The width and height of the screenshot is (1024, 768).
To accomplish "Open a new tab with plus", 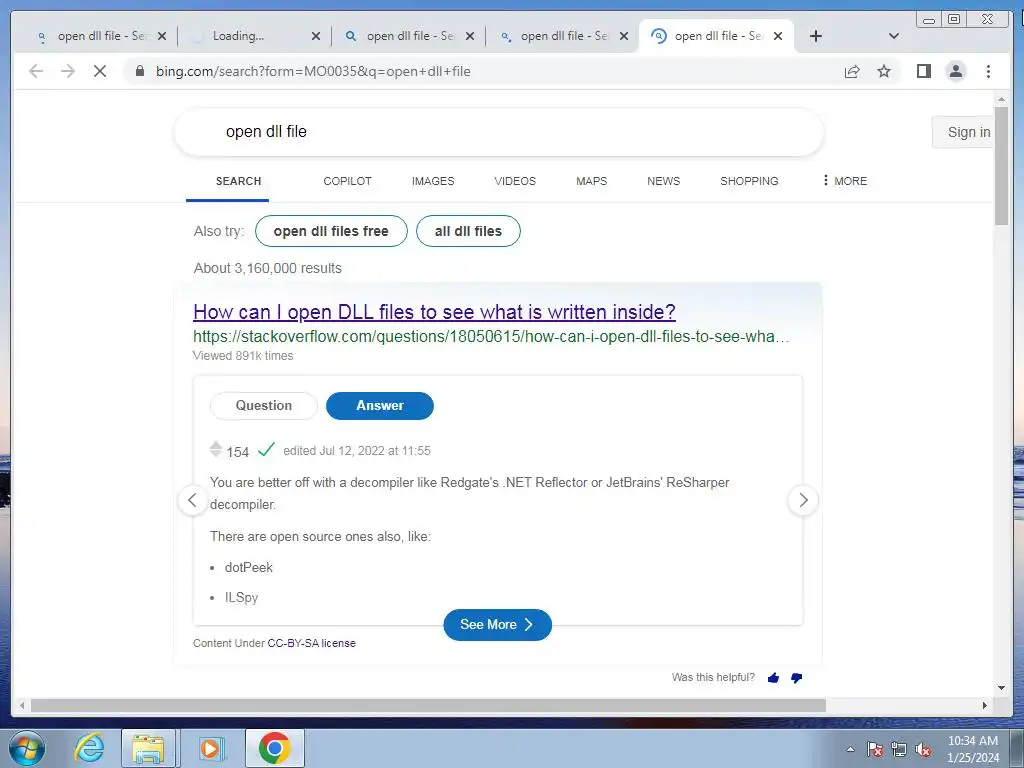I will coord(816,36).
